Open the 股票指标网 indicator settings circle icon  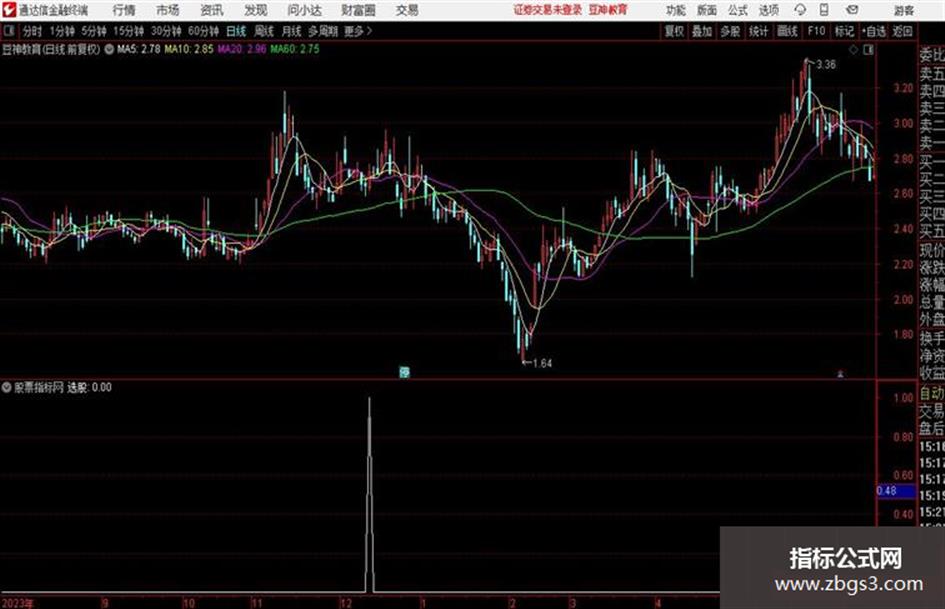coord(7,387)
